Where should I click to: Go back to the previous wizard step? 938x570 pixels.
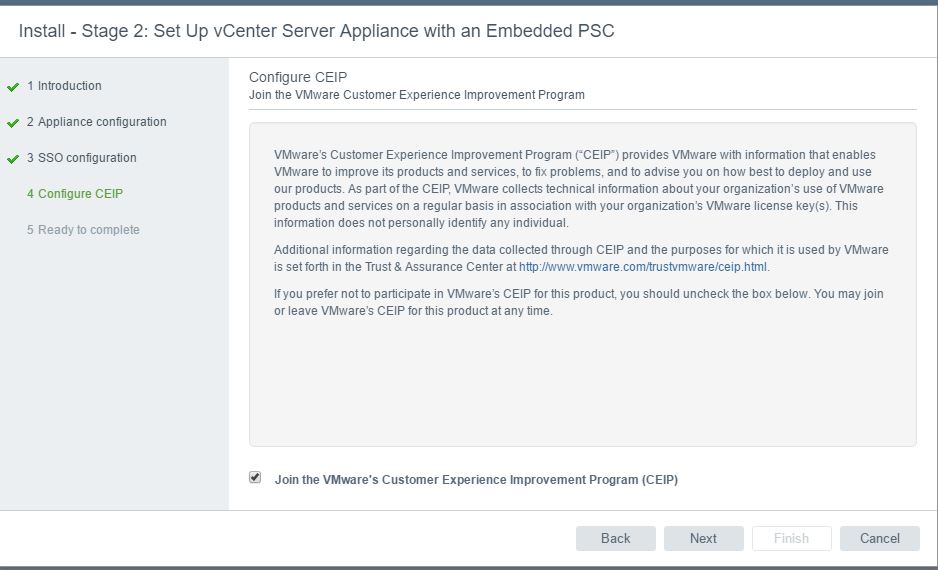click(616, 538)
